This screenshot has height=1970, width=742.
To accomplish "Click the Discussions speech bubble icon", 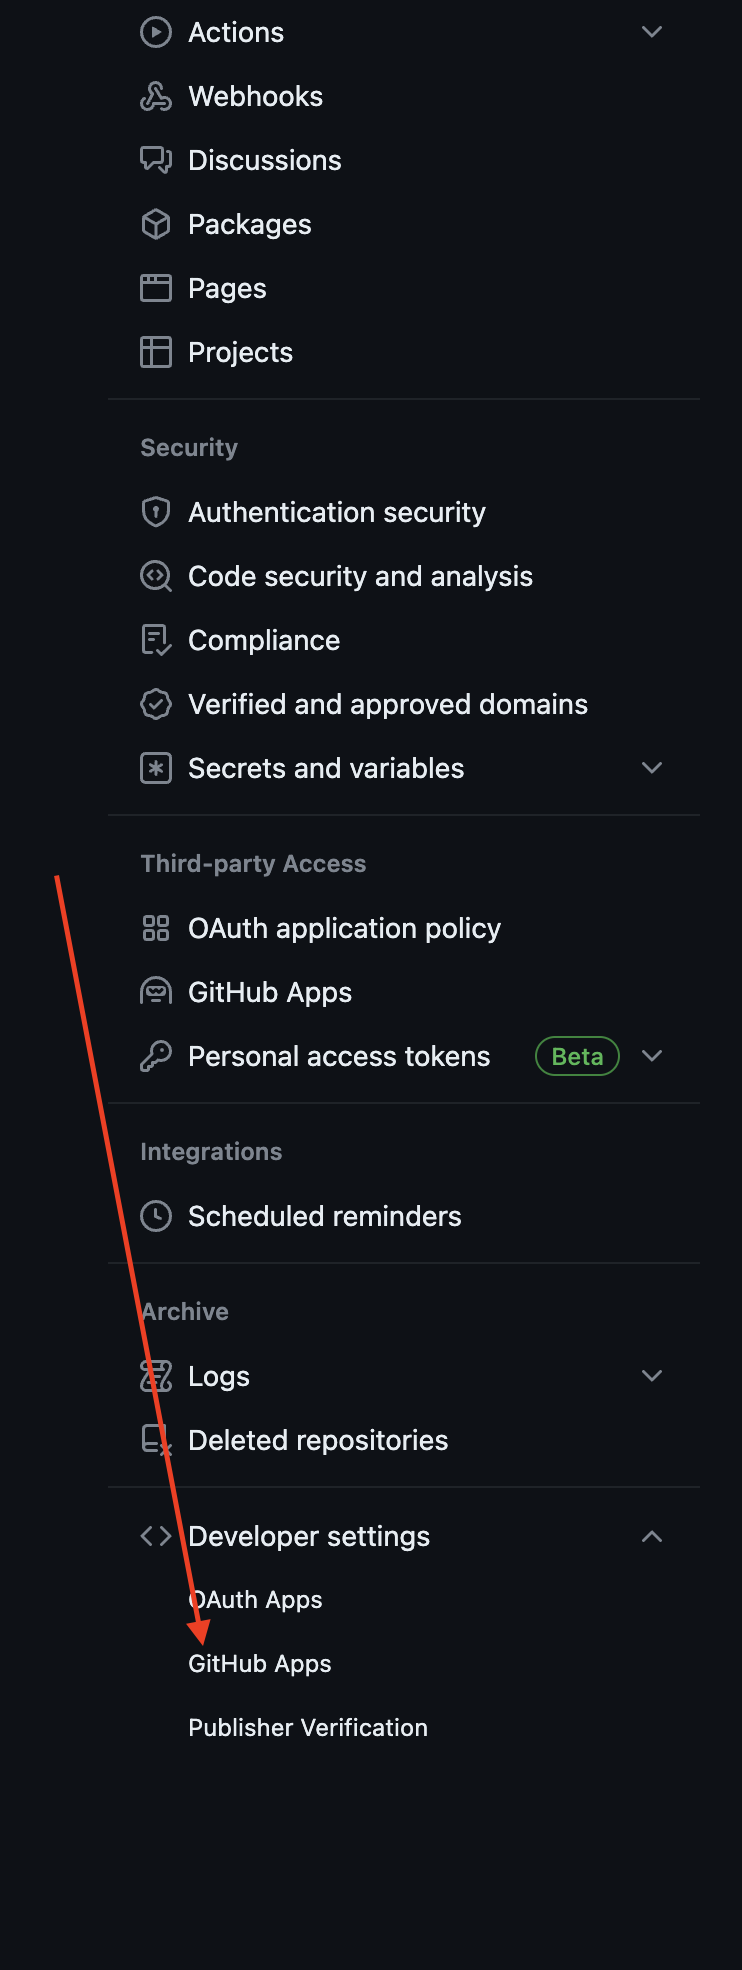I will [x=156, y=160].
